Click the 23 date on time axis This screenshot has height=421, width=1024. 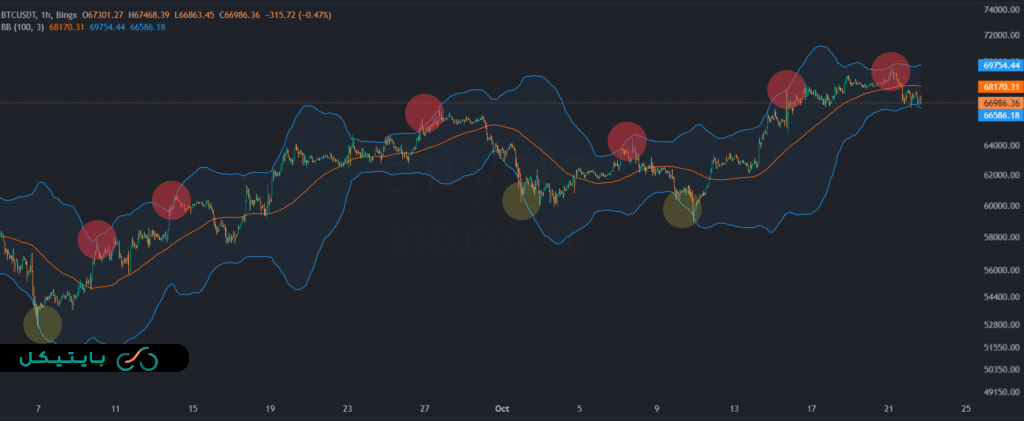pos(347,408)
